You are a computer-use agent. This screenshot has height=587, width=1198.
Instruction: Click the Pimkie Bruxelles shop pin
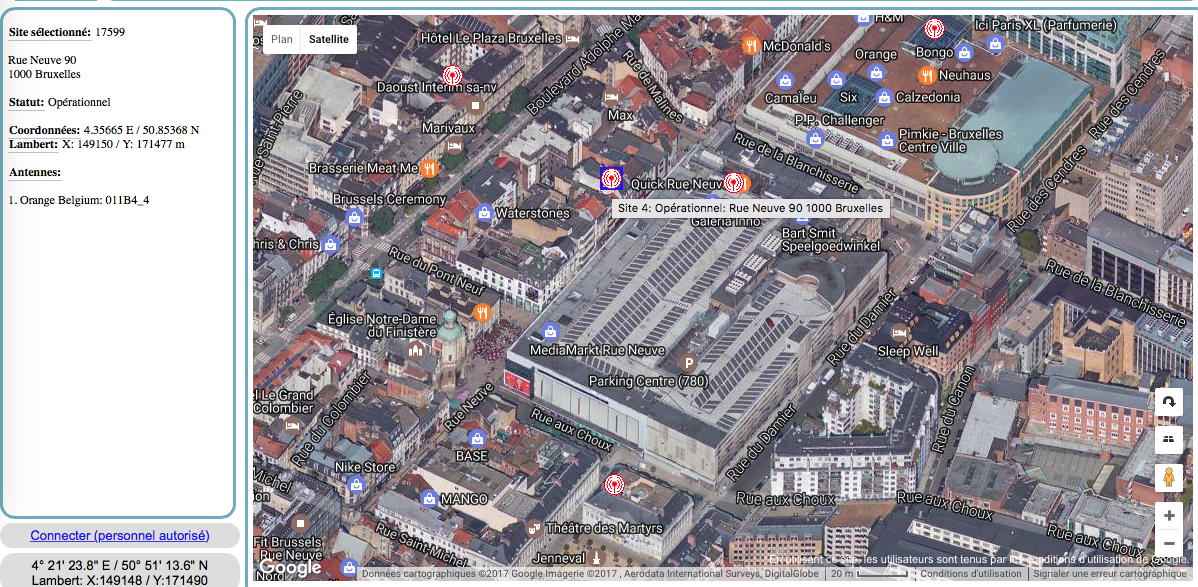pyautogui.click(x=887, y=140)
